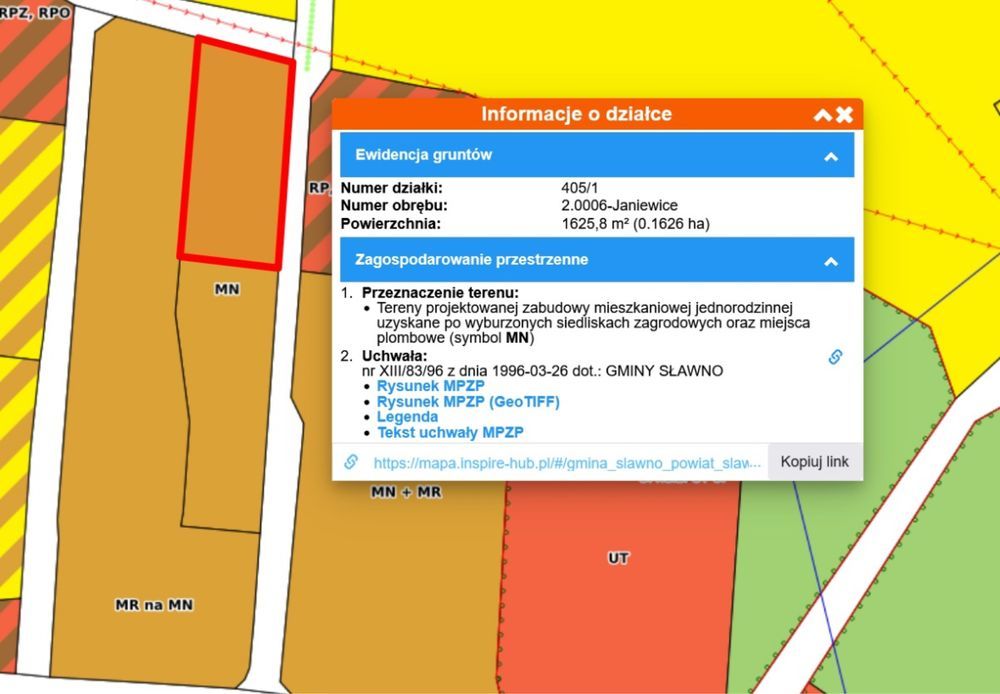Open Tekst uchwały MPZP link

450,432
